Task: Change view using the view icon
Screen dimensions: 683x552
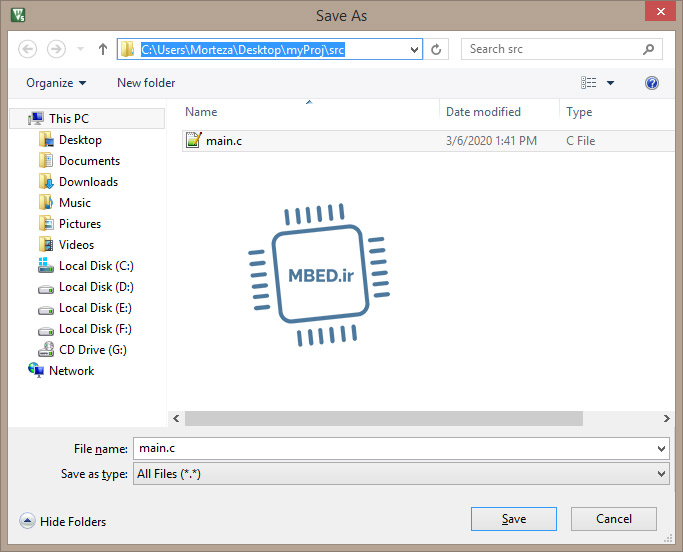Action: pos(588,82)
